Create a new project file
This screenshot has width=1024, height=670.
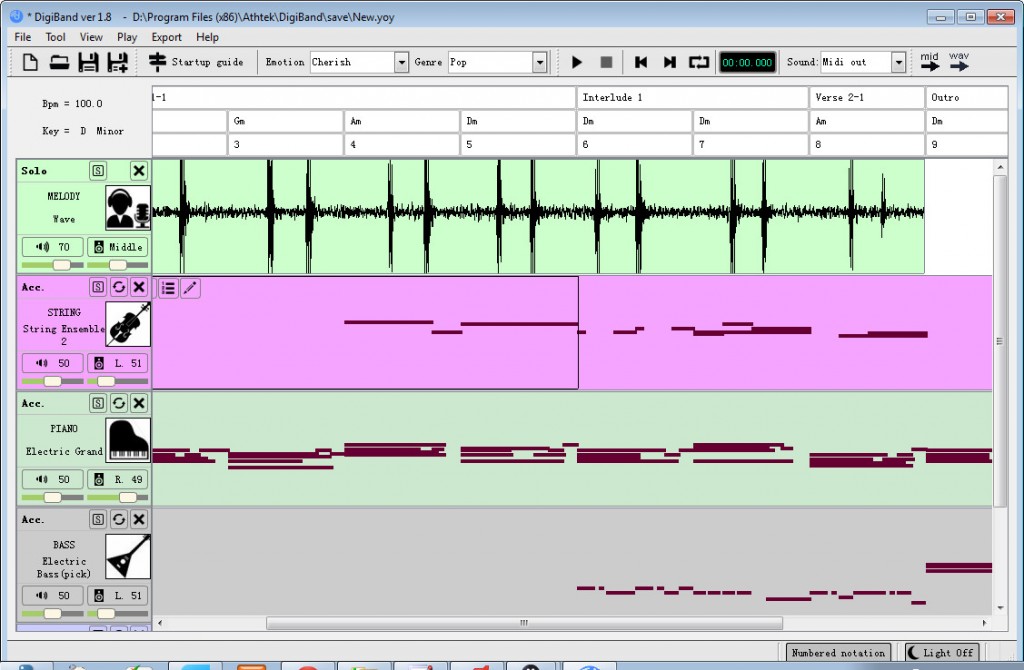click(30, 62)
